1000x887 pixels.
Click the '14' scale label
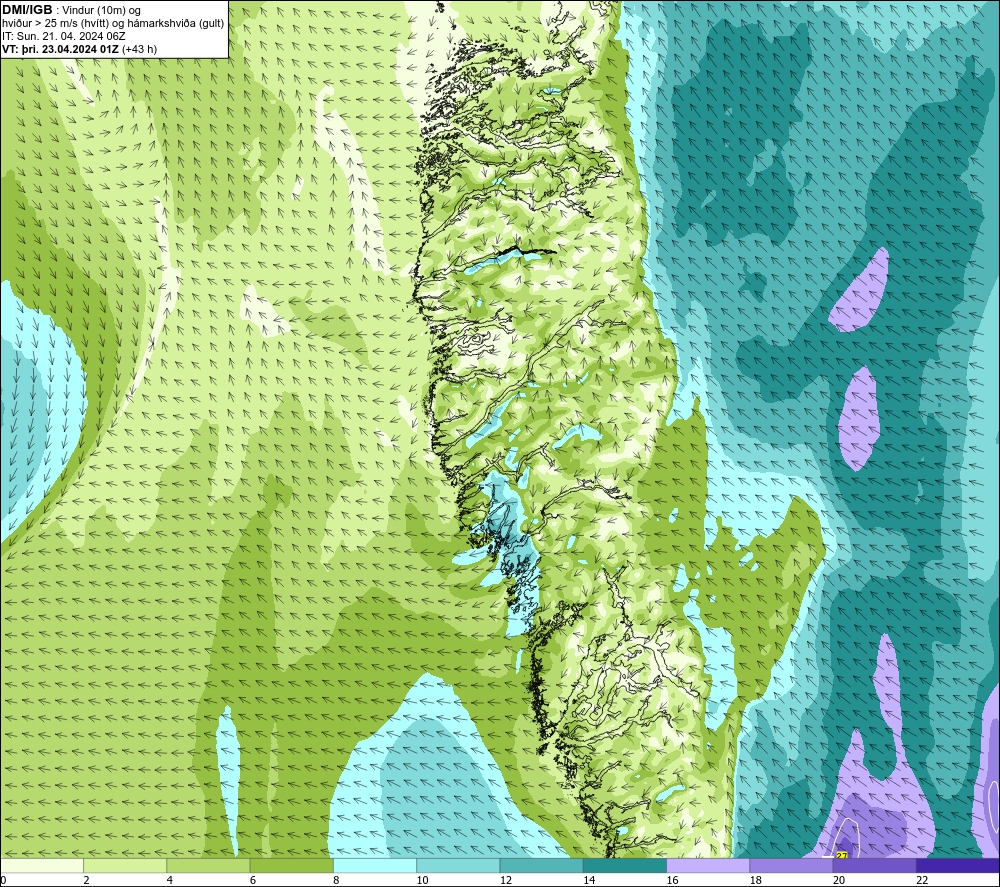(589, 880)
